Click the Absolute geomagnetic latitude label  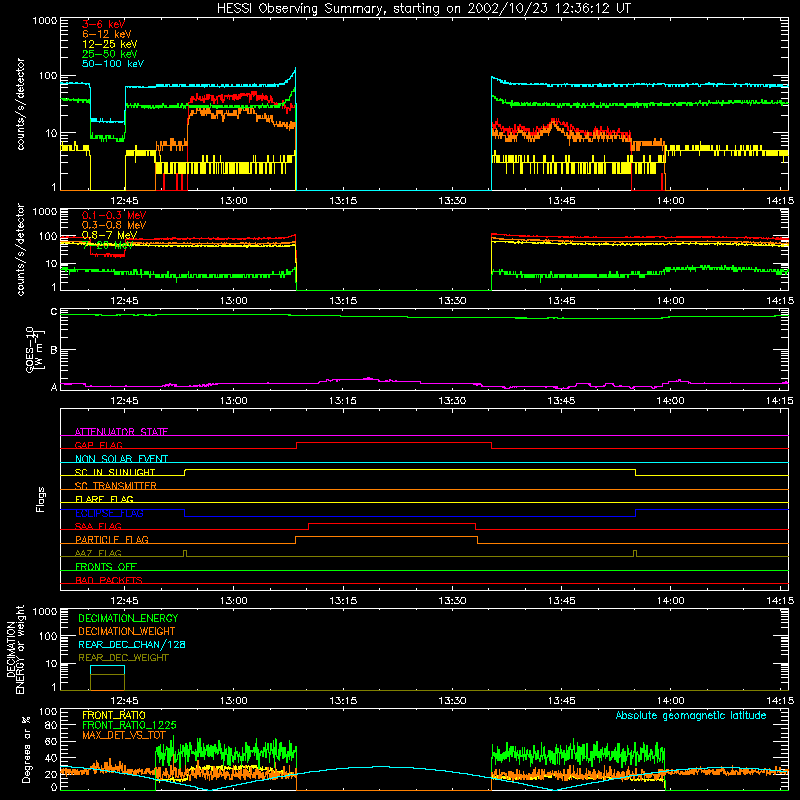coord(691,716)
